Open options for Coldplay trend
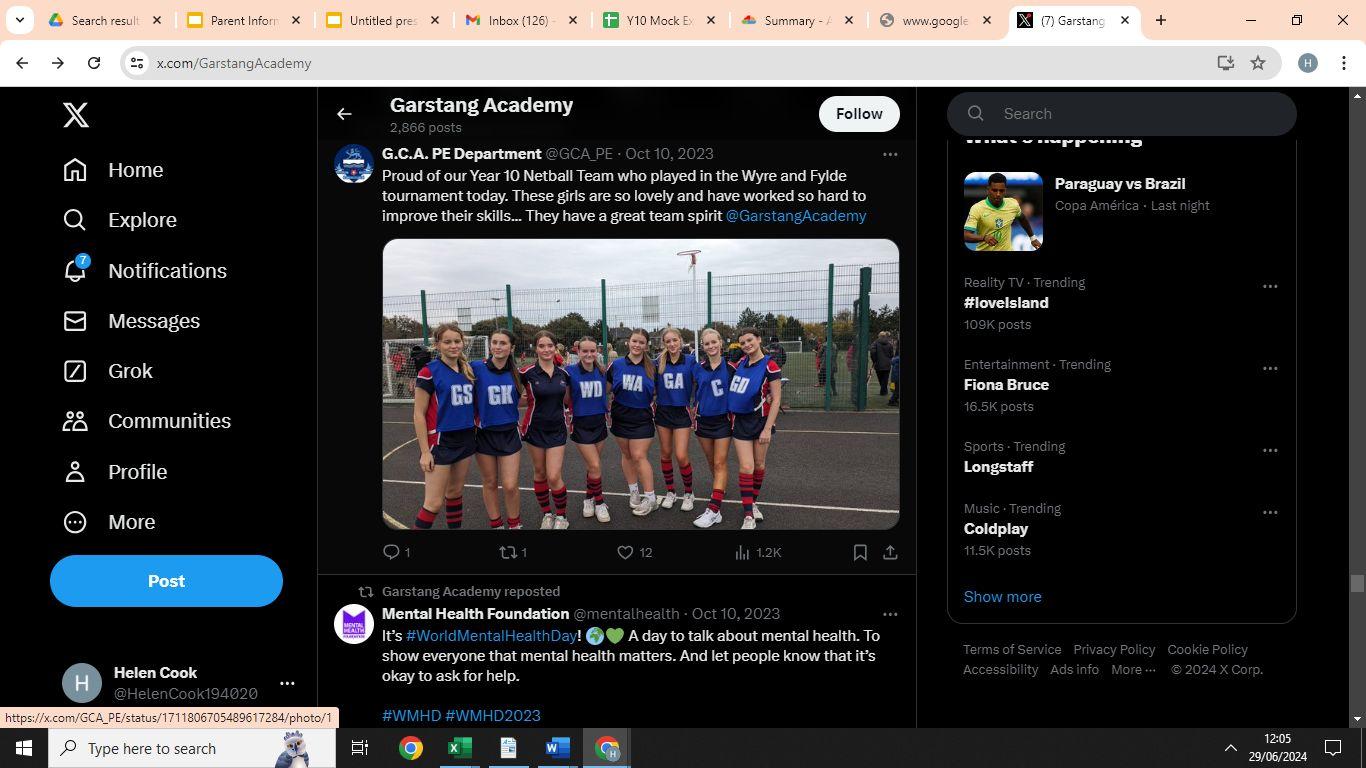1366x768 pixels. point(1270,512)
